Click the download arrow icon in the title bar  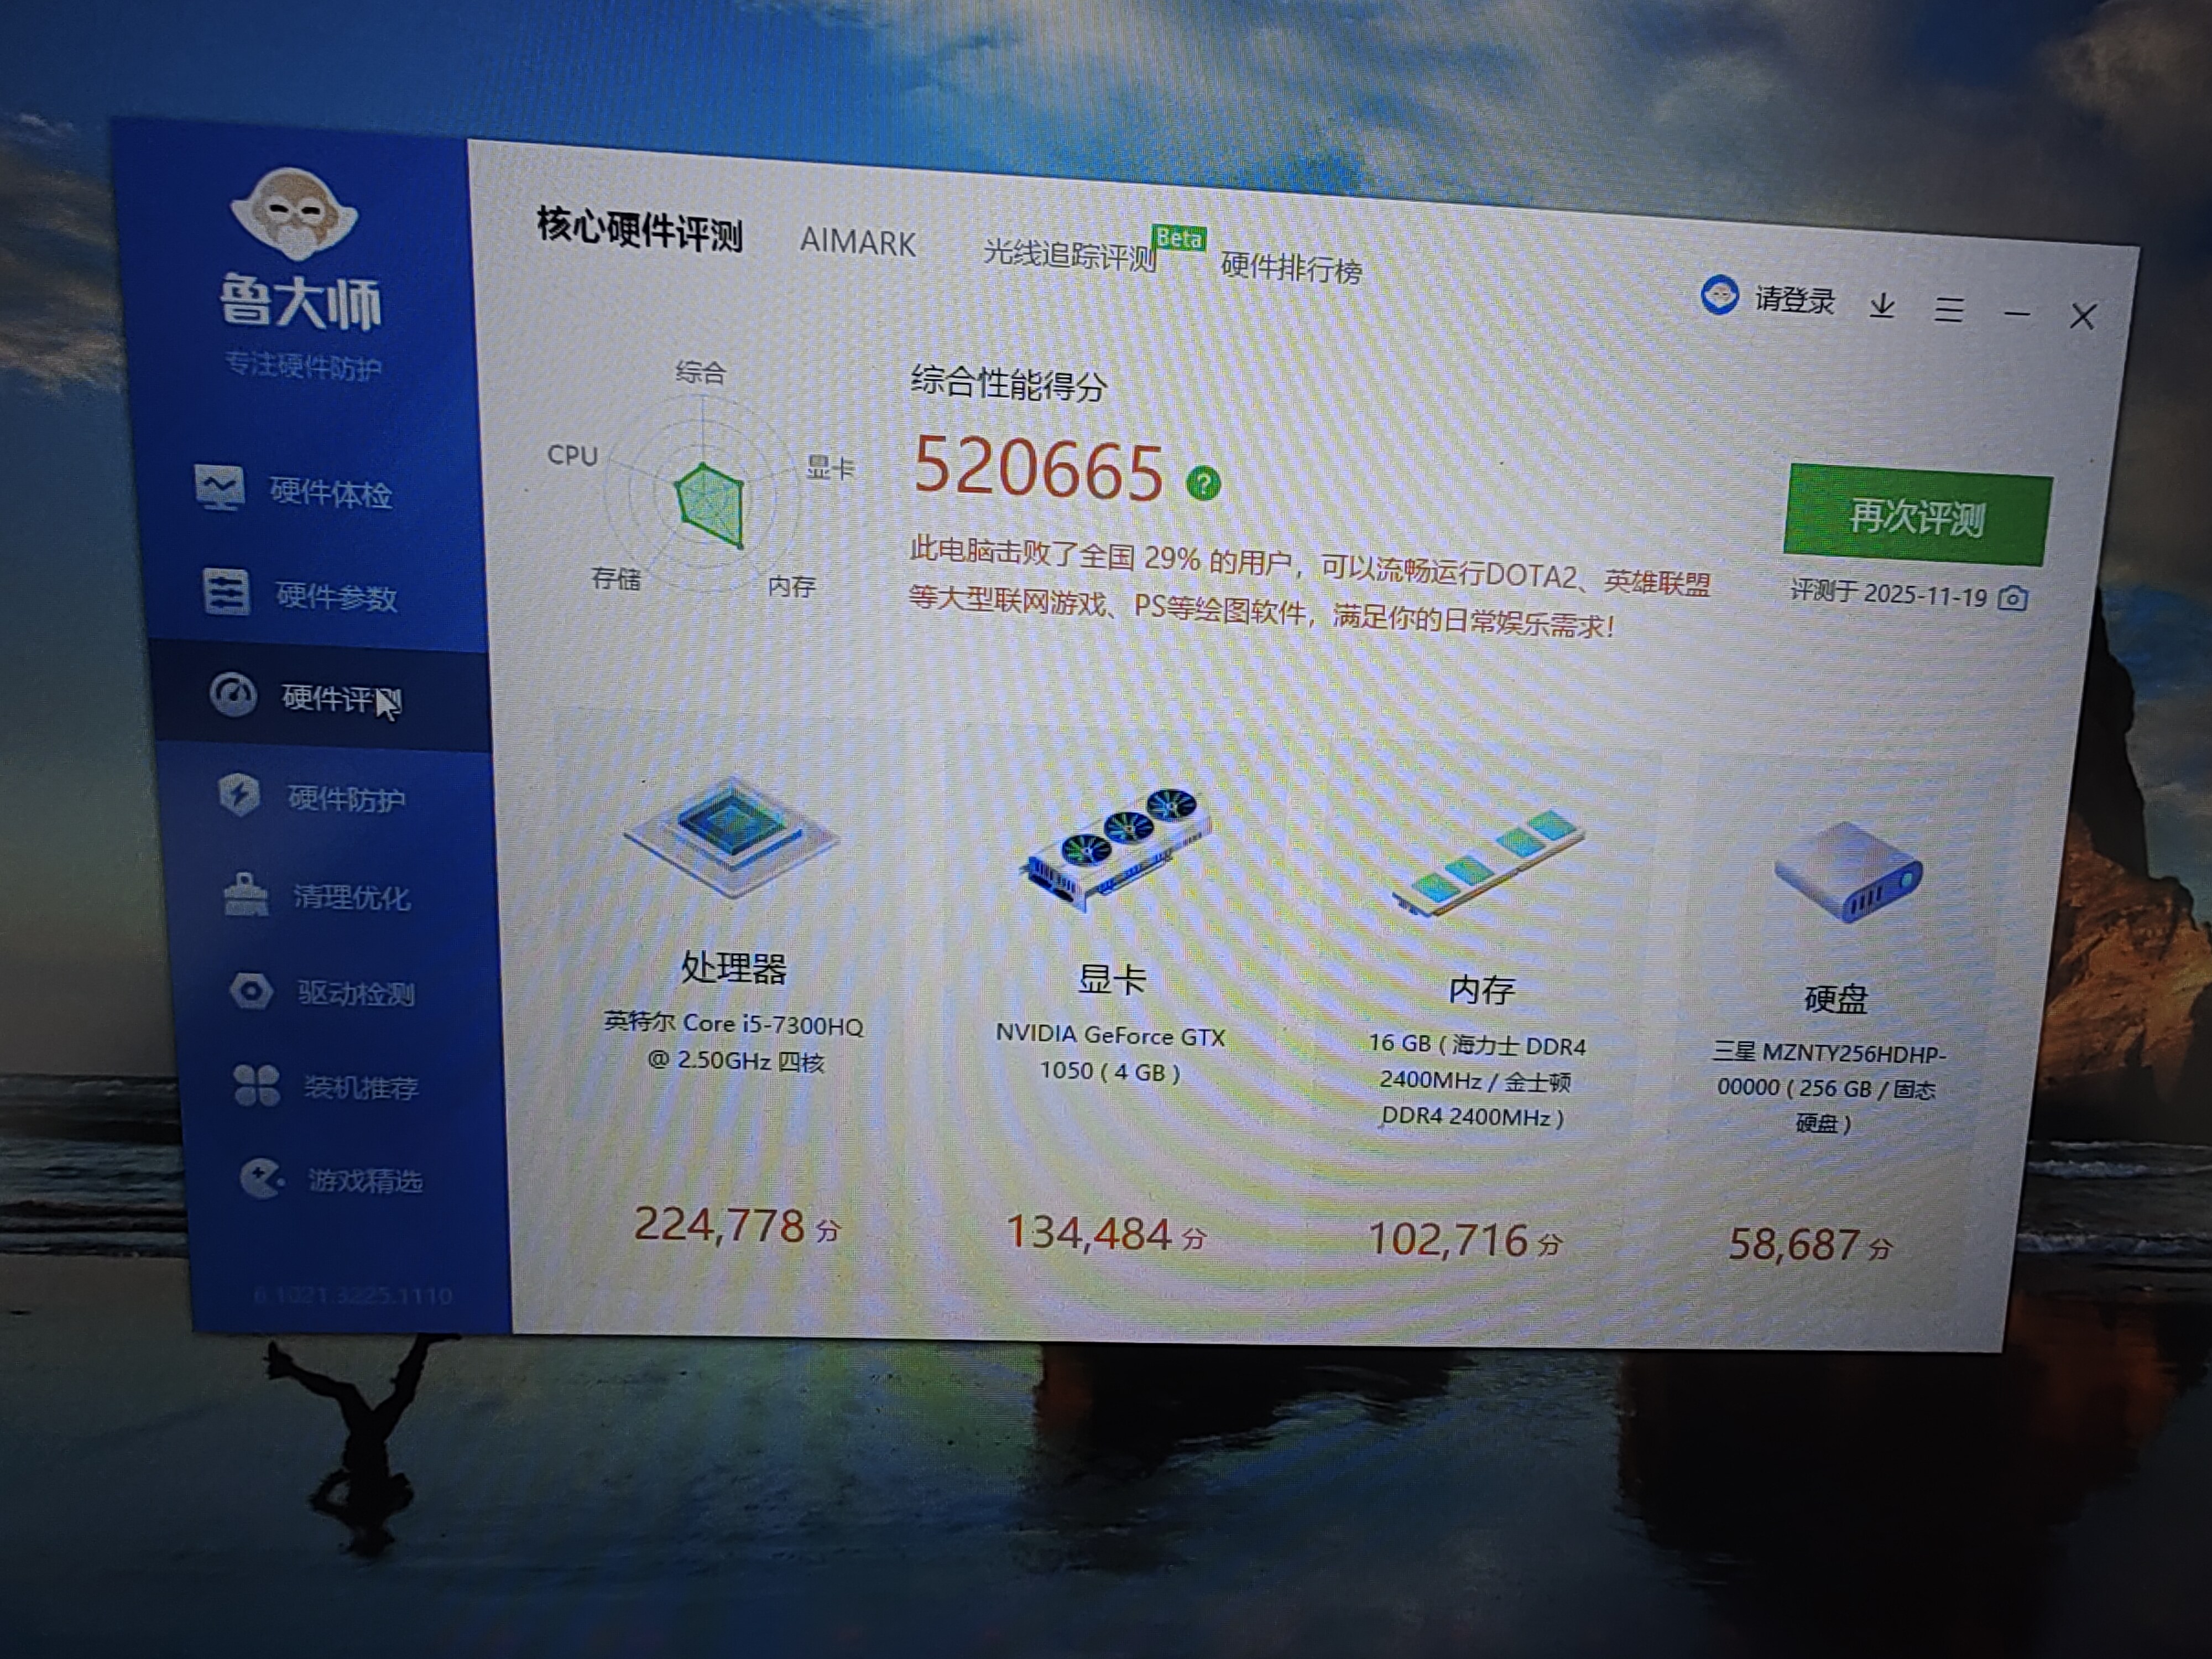[x=1882, y=305]
